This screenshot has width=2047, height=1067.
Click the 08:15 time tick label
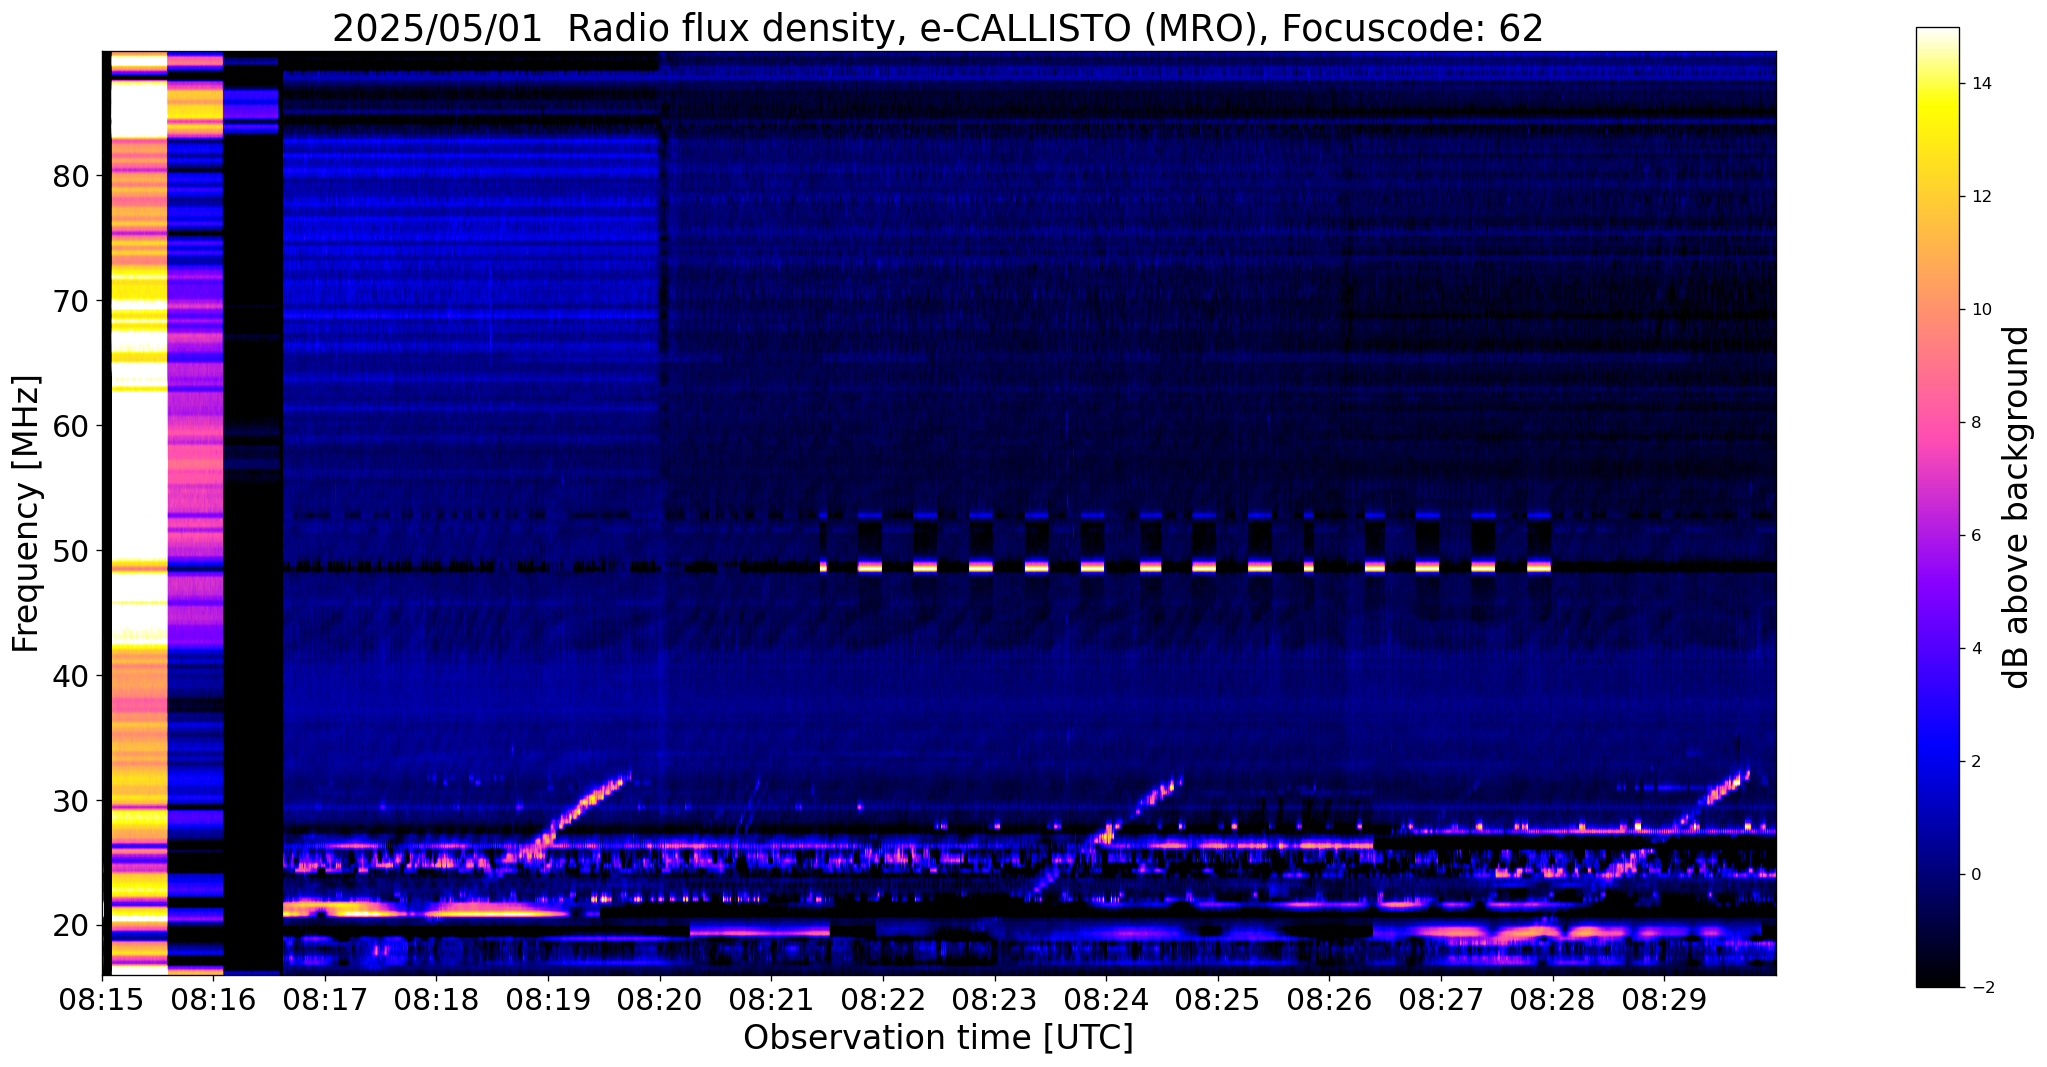point(102,1000)
